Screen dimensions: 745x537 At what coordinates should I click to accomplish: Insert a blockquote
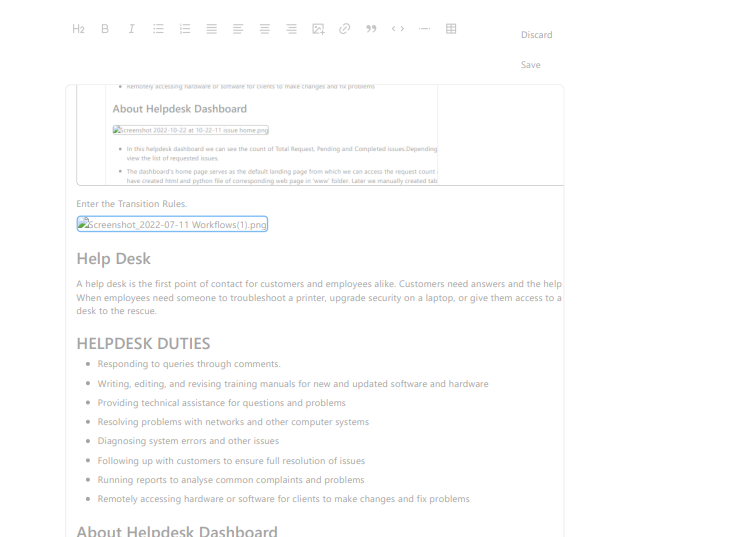[x=371, y=29]
